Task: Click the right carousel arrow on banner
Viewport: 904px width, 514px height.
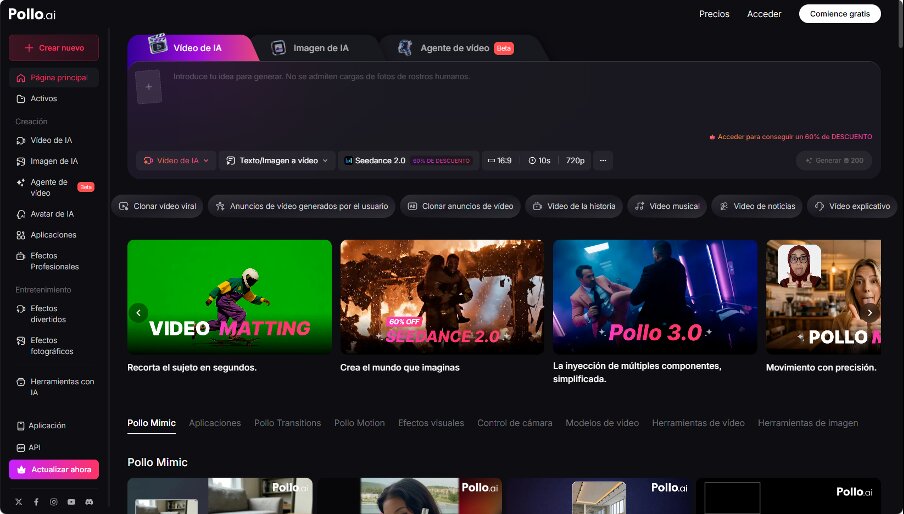Action: (869, 312)
